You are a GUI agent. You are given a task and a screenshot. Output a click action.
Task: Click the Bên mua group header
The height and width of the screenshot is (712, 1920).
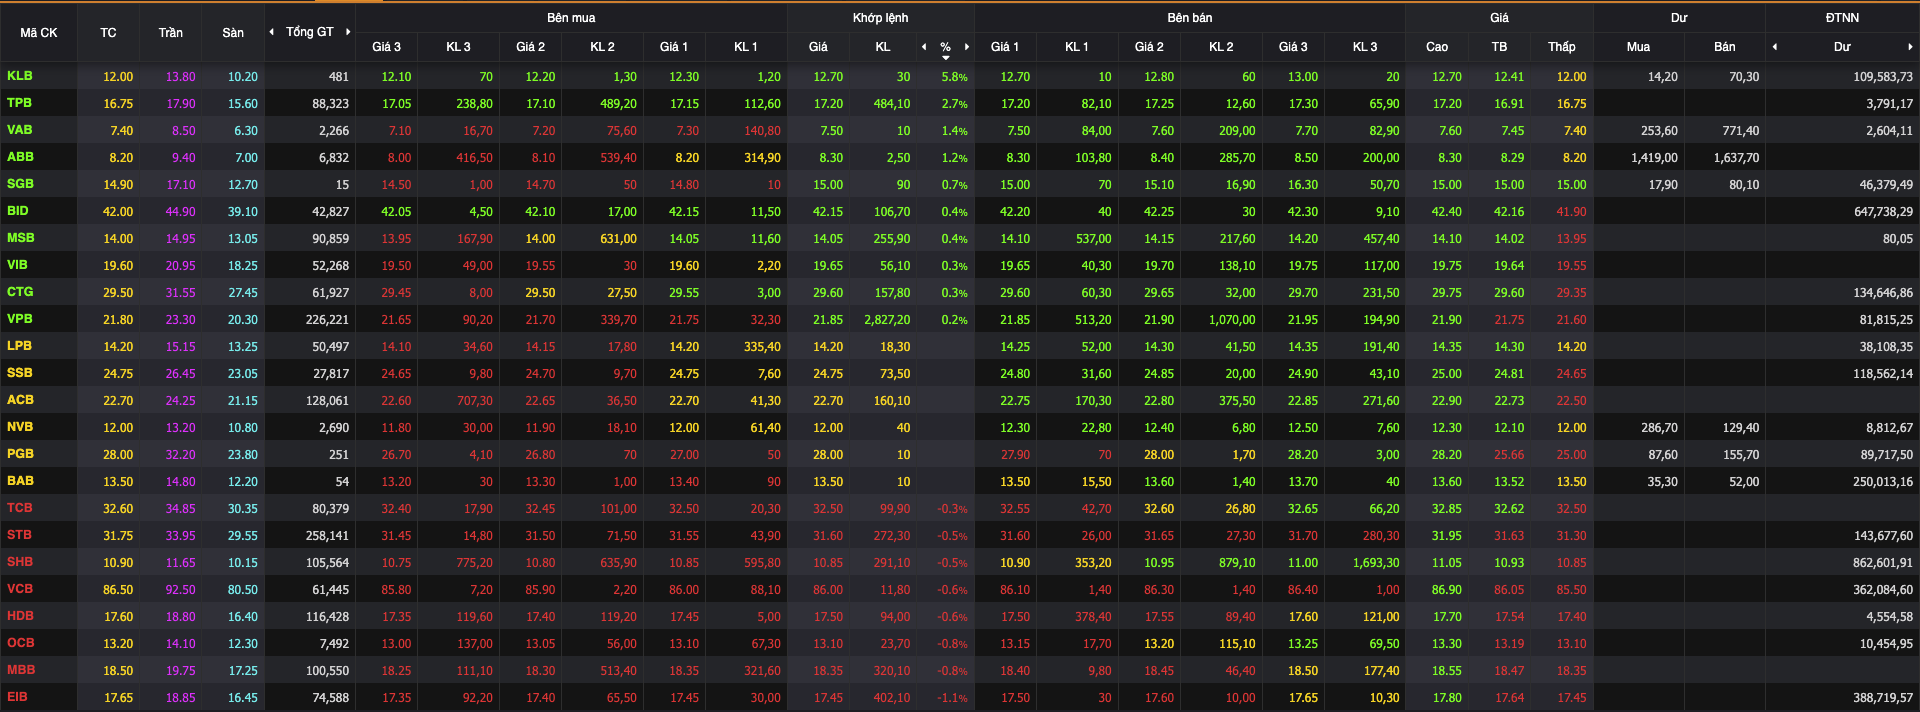(571, 18)
